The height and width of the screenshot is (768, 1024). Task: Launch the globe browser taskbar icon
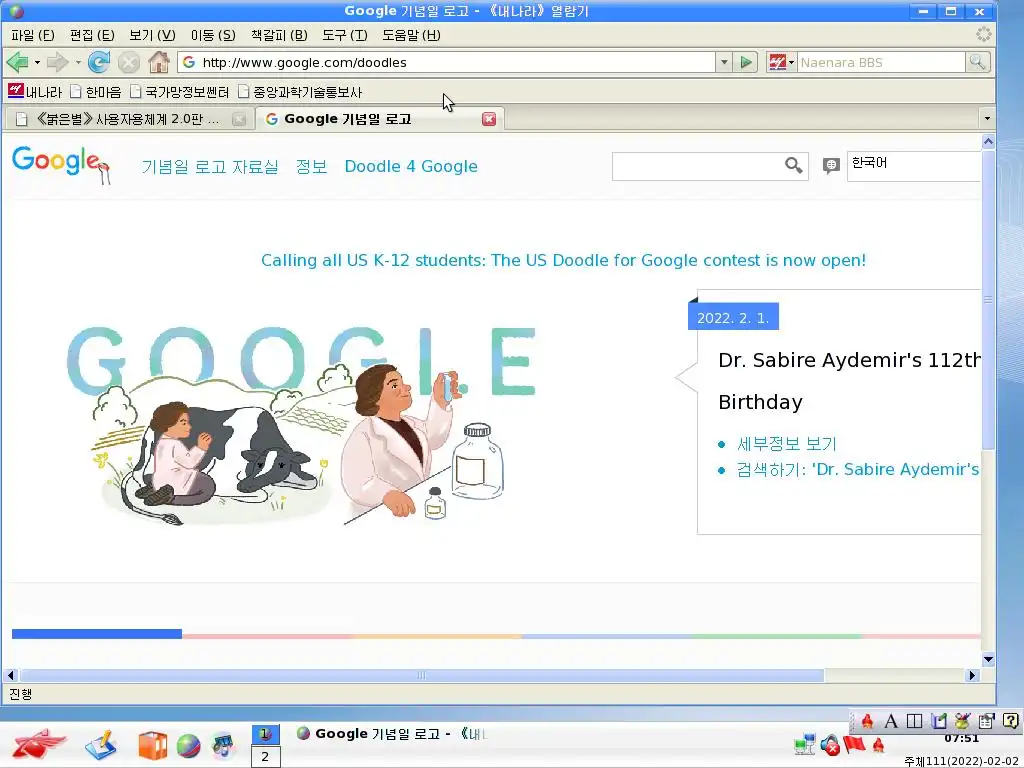coord(188,746)
